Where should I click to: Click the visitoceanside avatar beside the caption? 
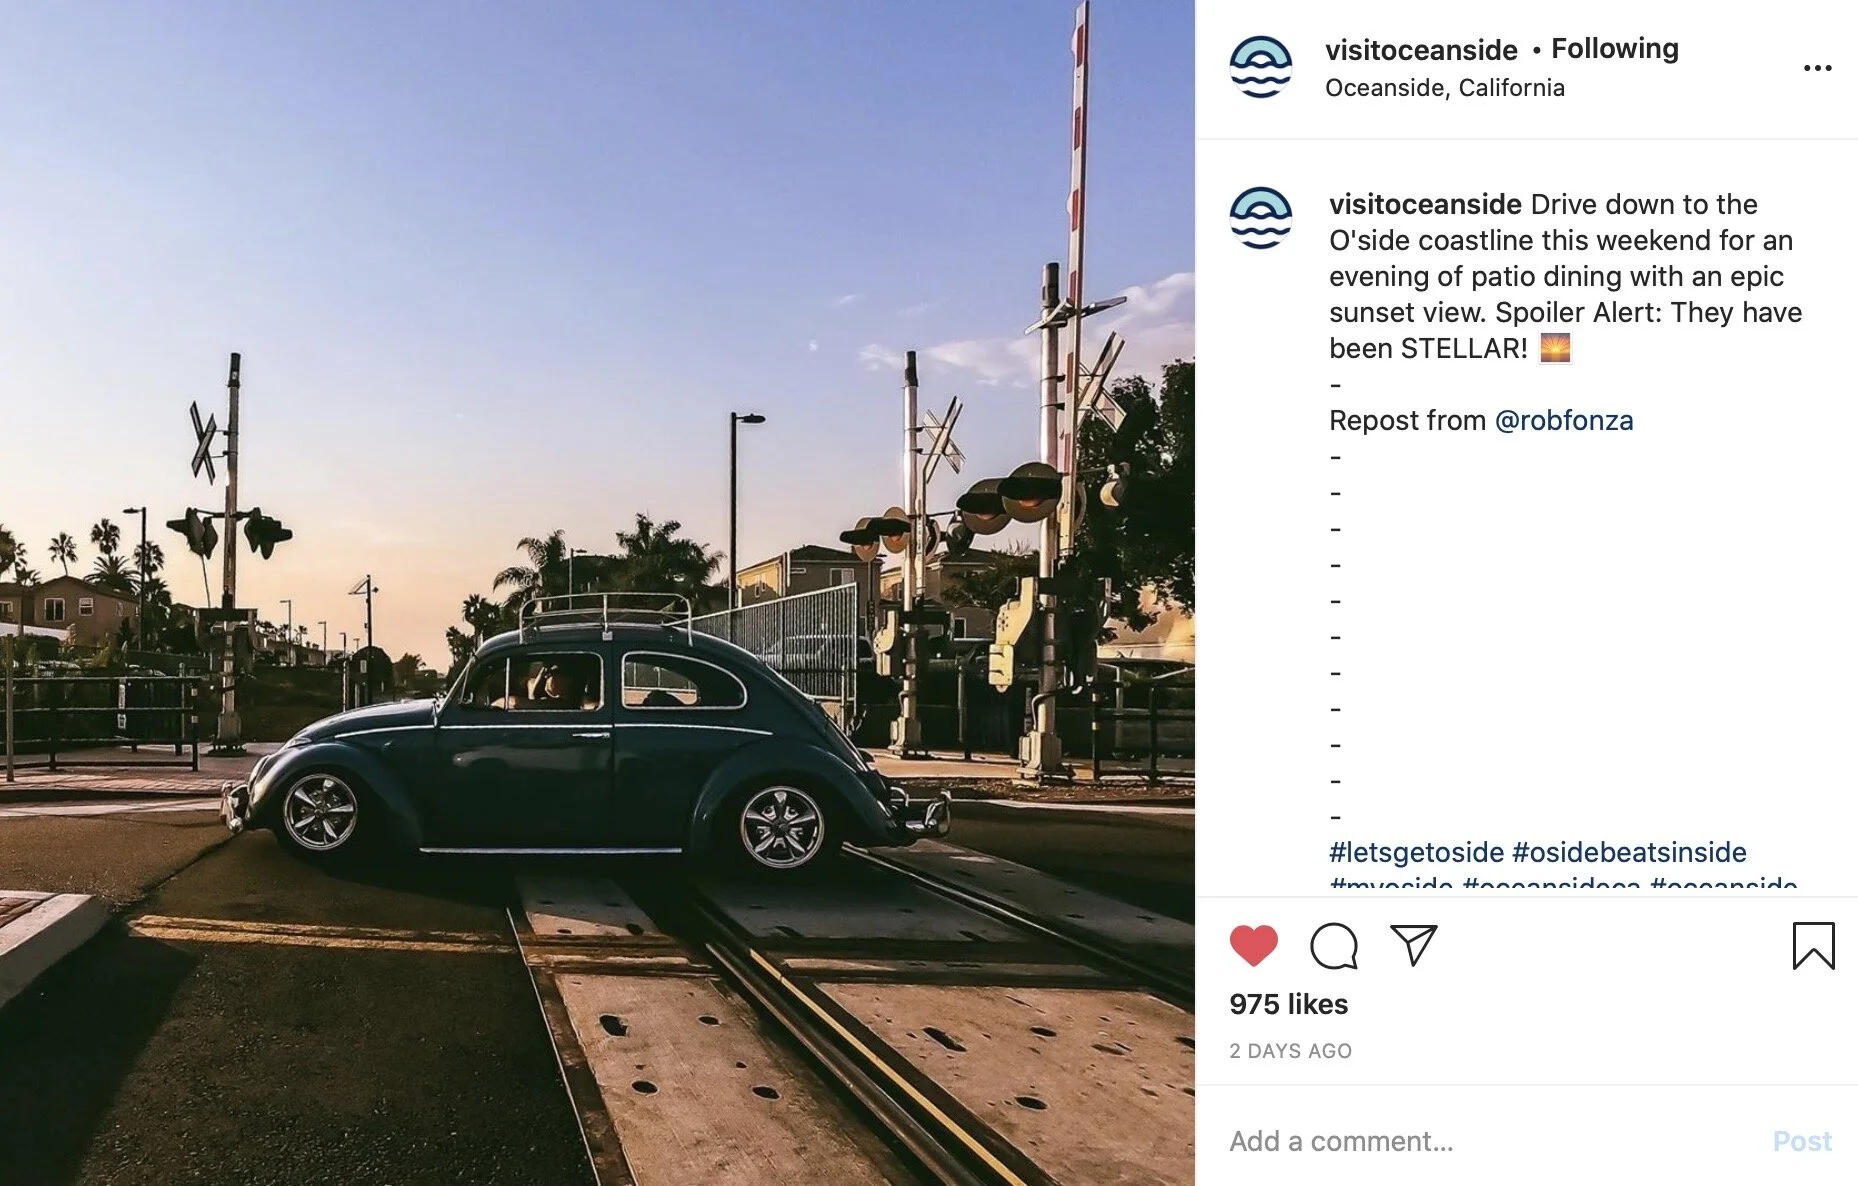(1260, 218)
